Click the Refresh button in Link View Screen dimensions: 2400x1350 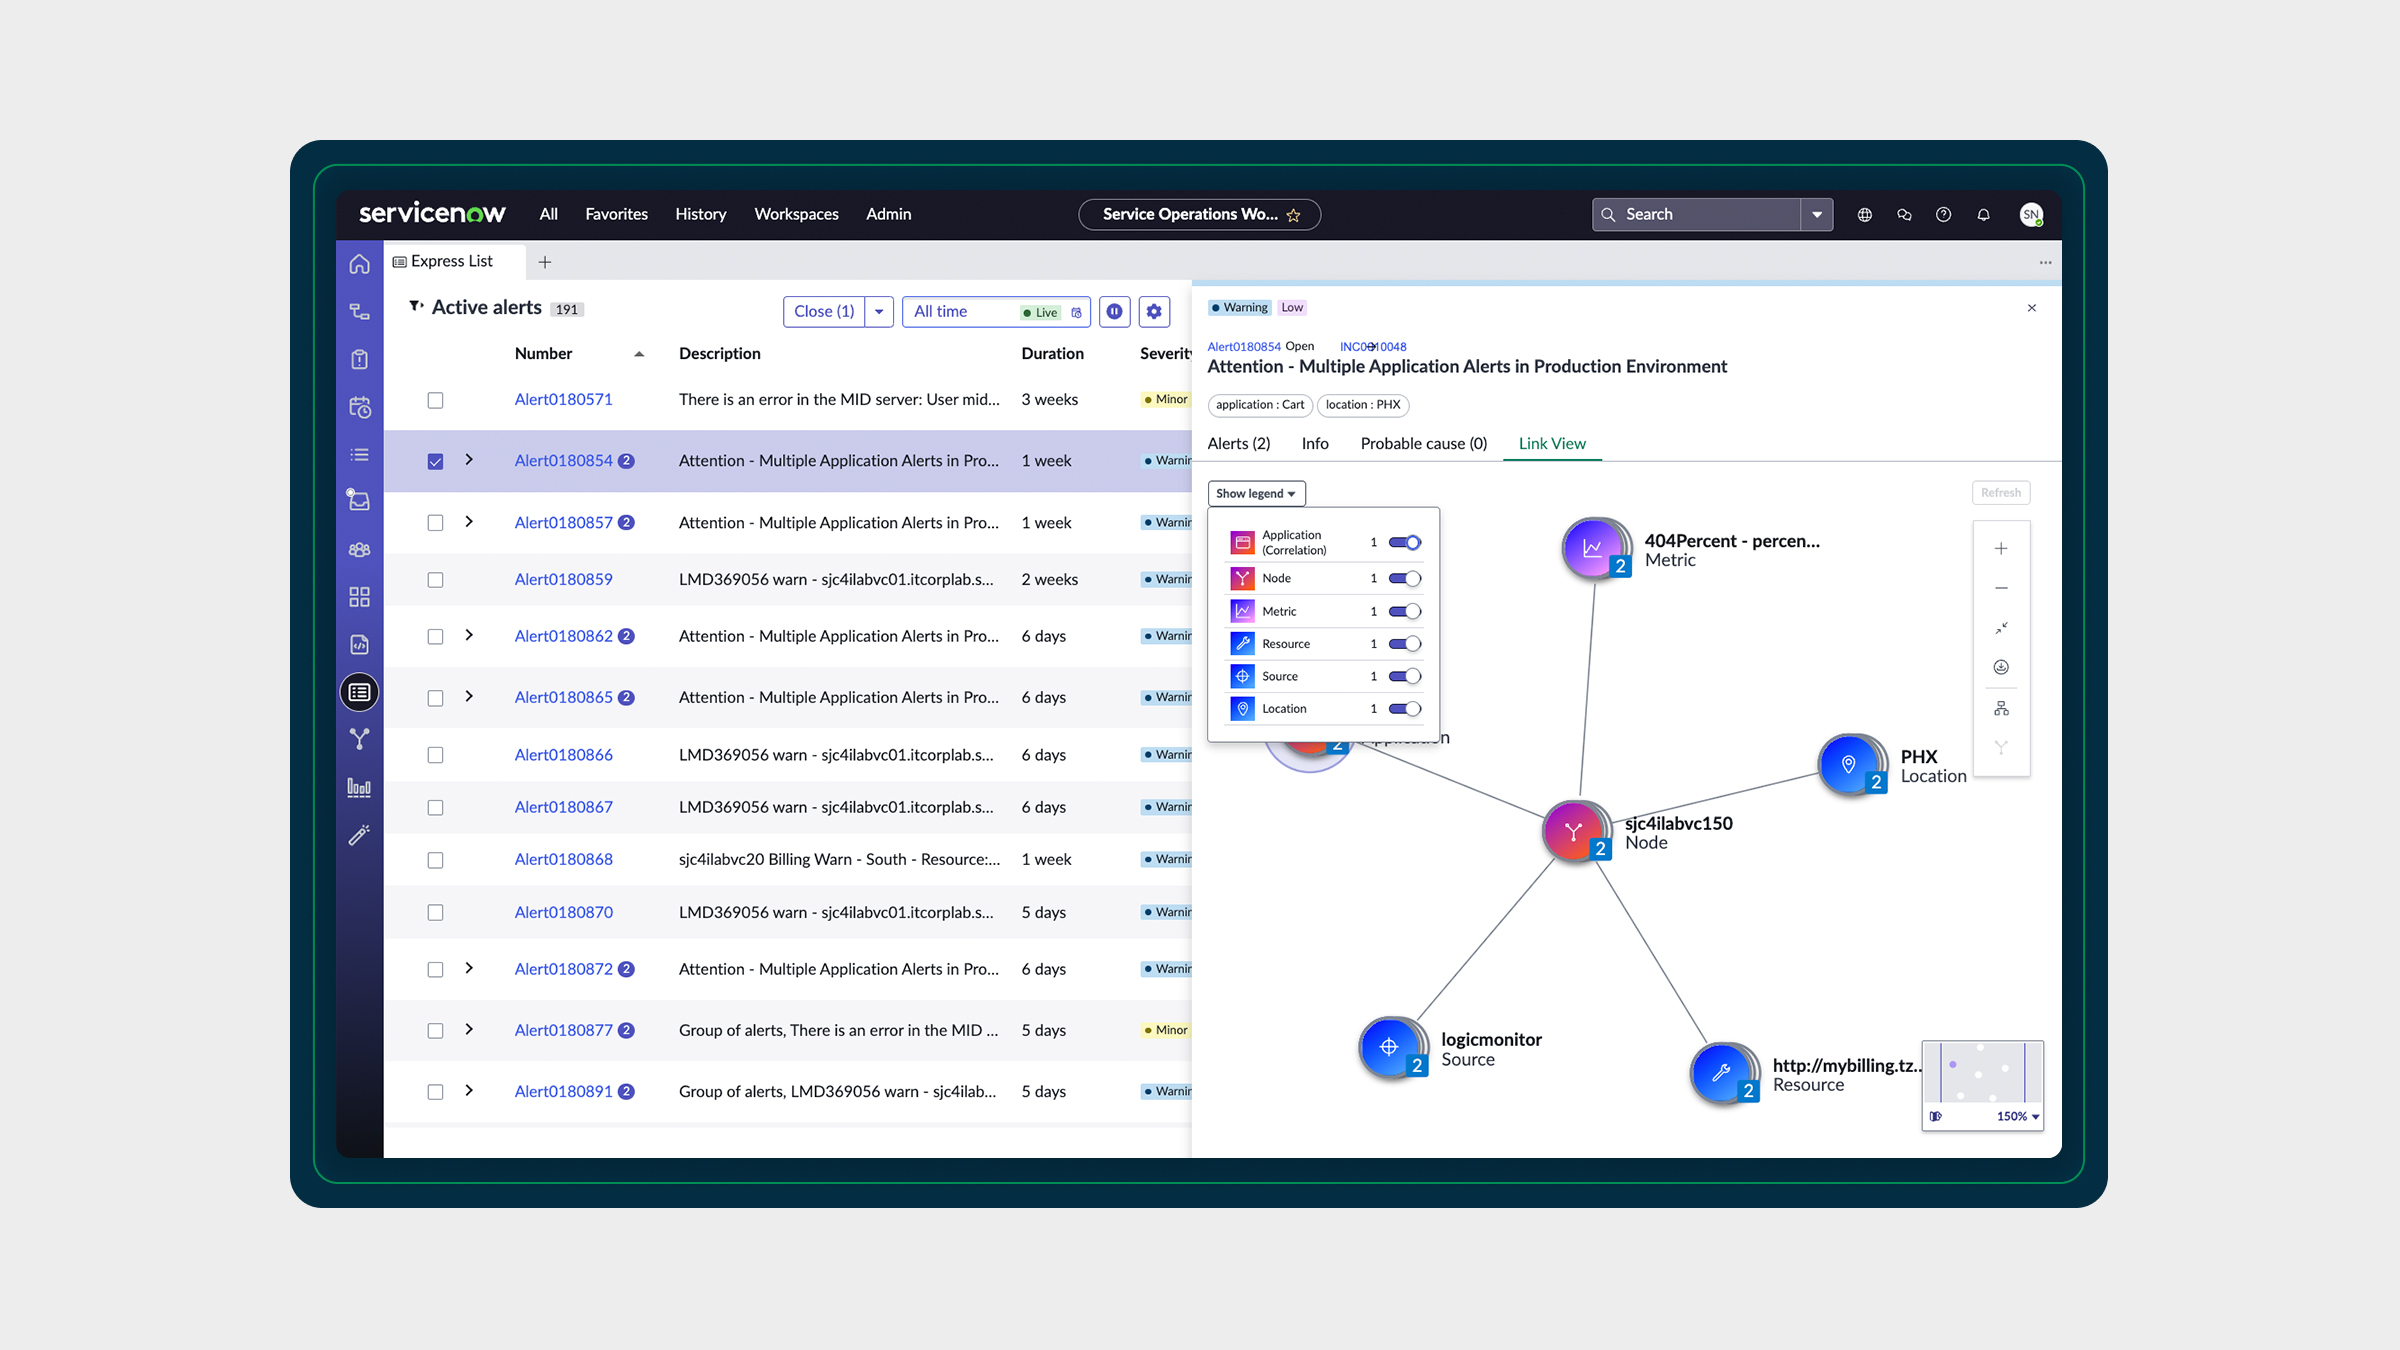coord(2000,492)
